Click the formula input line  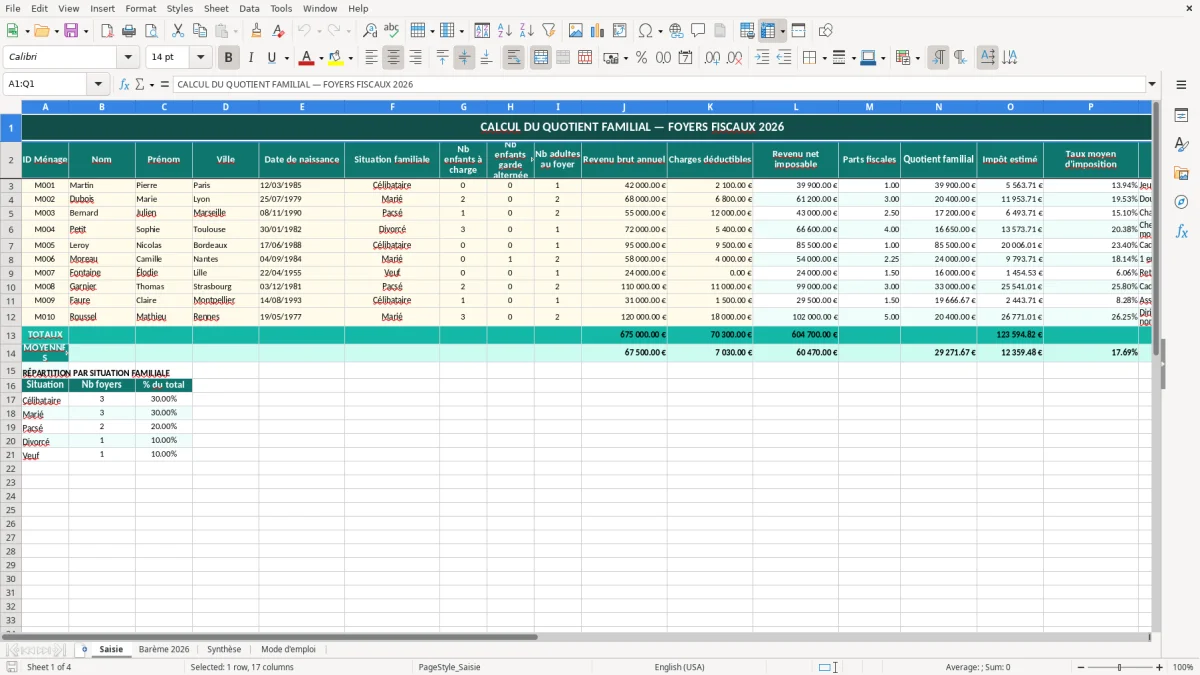coord(659,84)
